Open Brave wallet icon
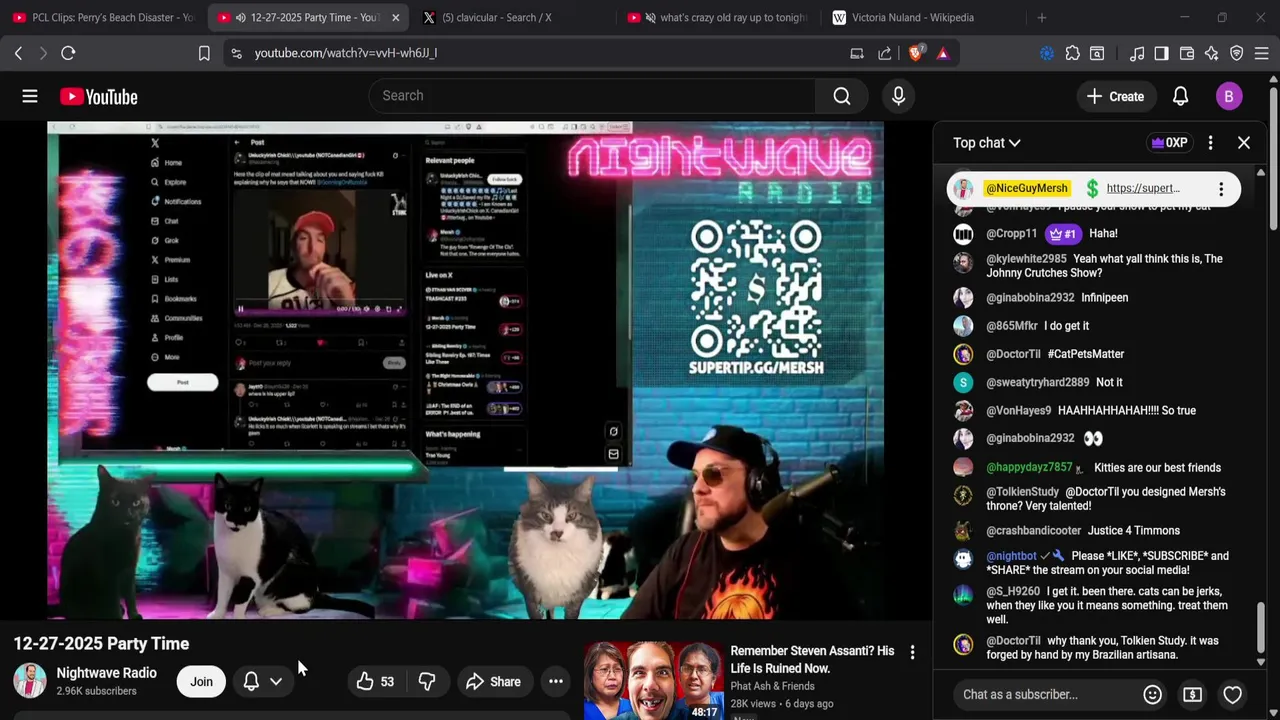Image resolution: width=1280 pixels, height=720 pixels. tap(1187, 53)
